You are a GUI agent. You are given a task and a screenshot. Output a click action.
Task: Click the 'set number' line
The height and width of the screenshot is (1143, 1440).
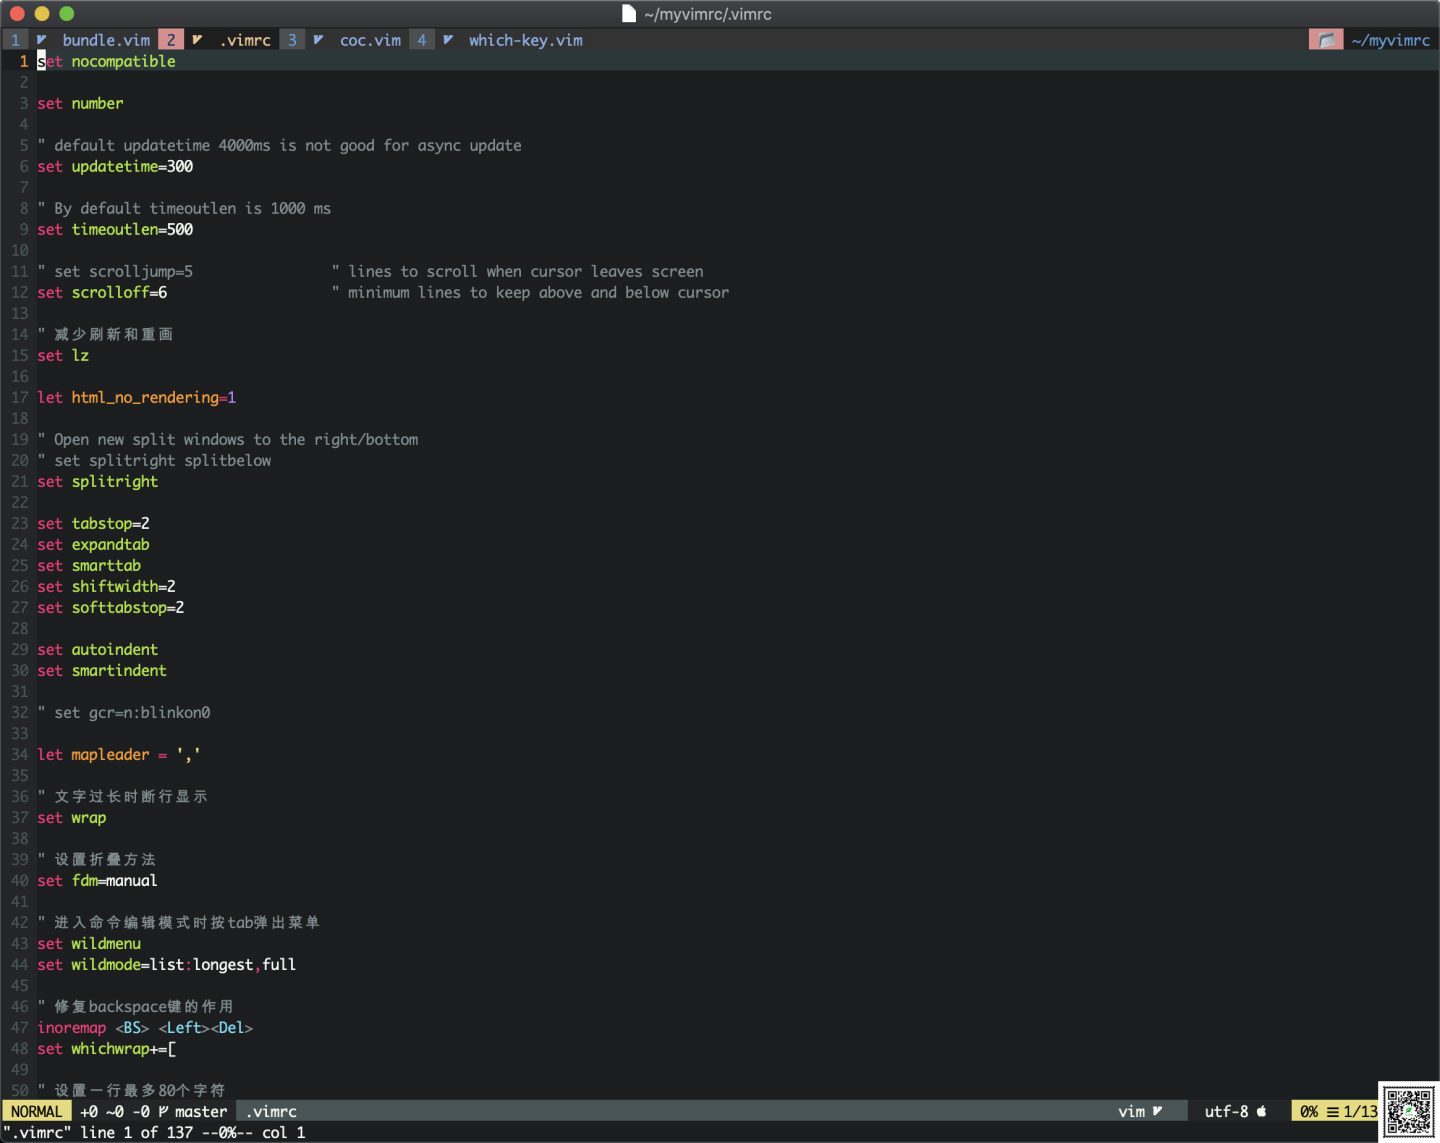[x=80, y=103]
